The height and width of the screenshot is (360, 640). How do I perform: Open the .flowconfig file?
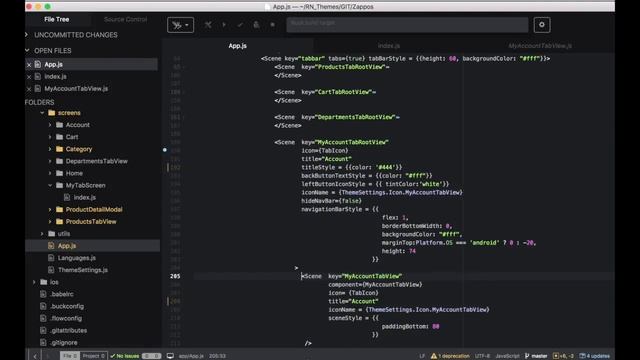click(66, 318)
